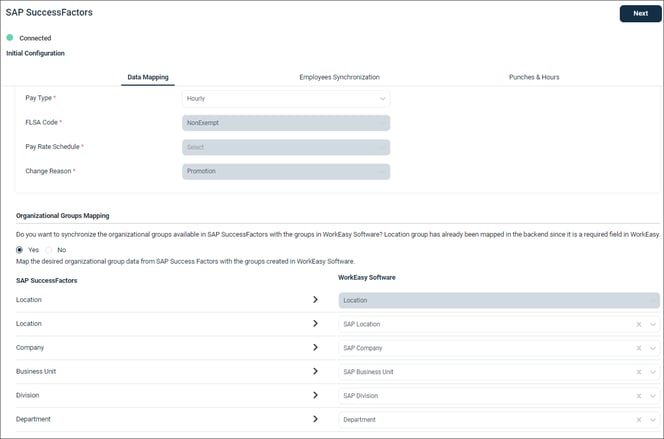Click the Division row label
The height and width of the screenshot is (439, 664).
pyautogui.click(x=28, y=395)
